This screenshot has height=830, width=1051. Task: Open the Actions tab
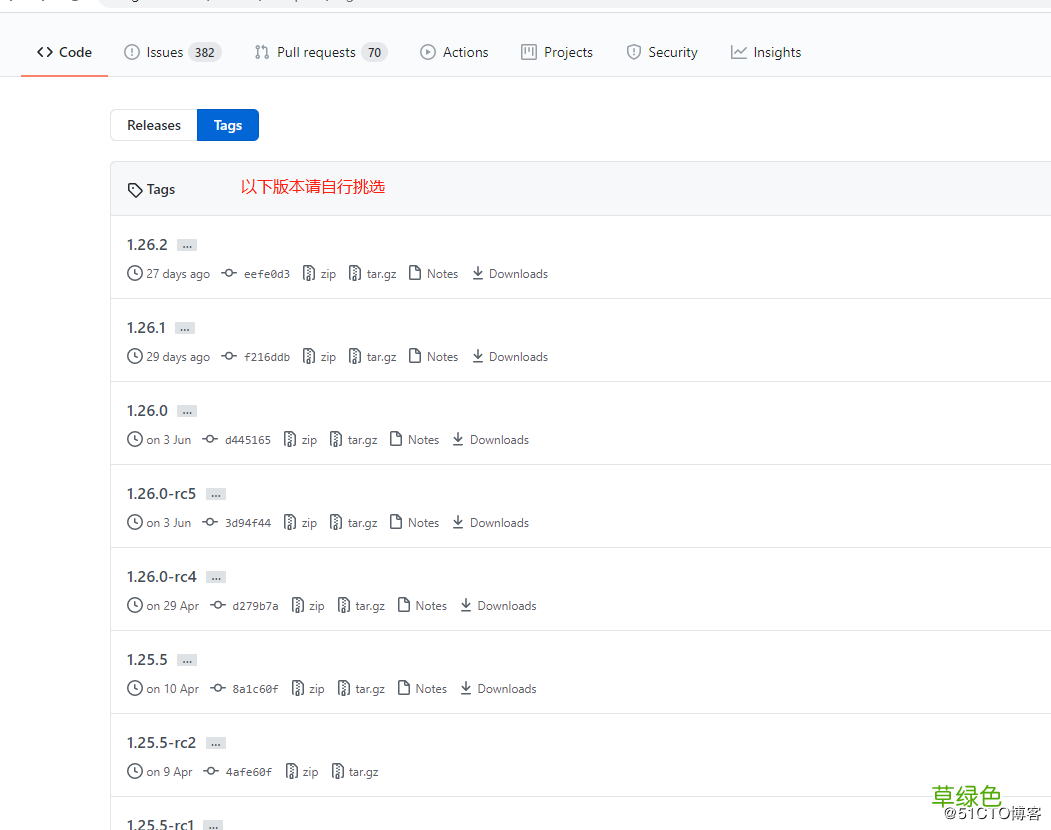(x=454, y=52)
